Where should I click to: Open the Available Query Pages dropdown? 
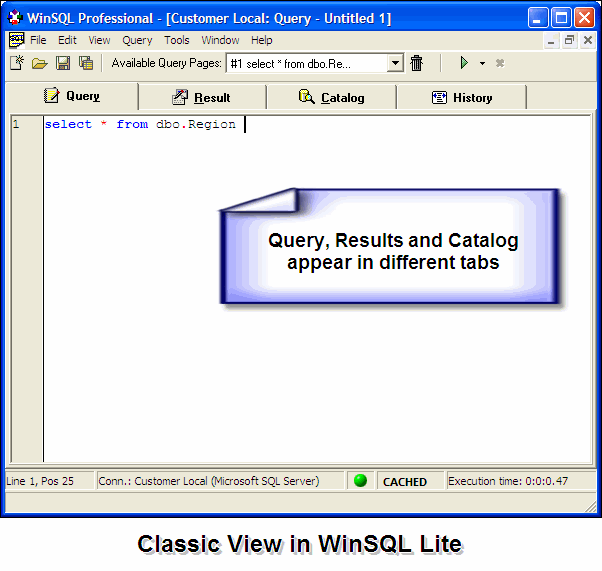(x=395, y=63)
